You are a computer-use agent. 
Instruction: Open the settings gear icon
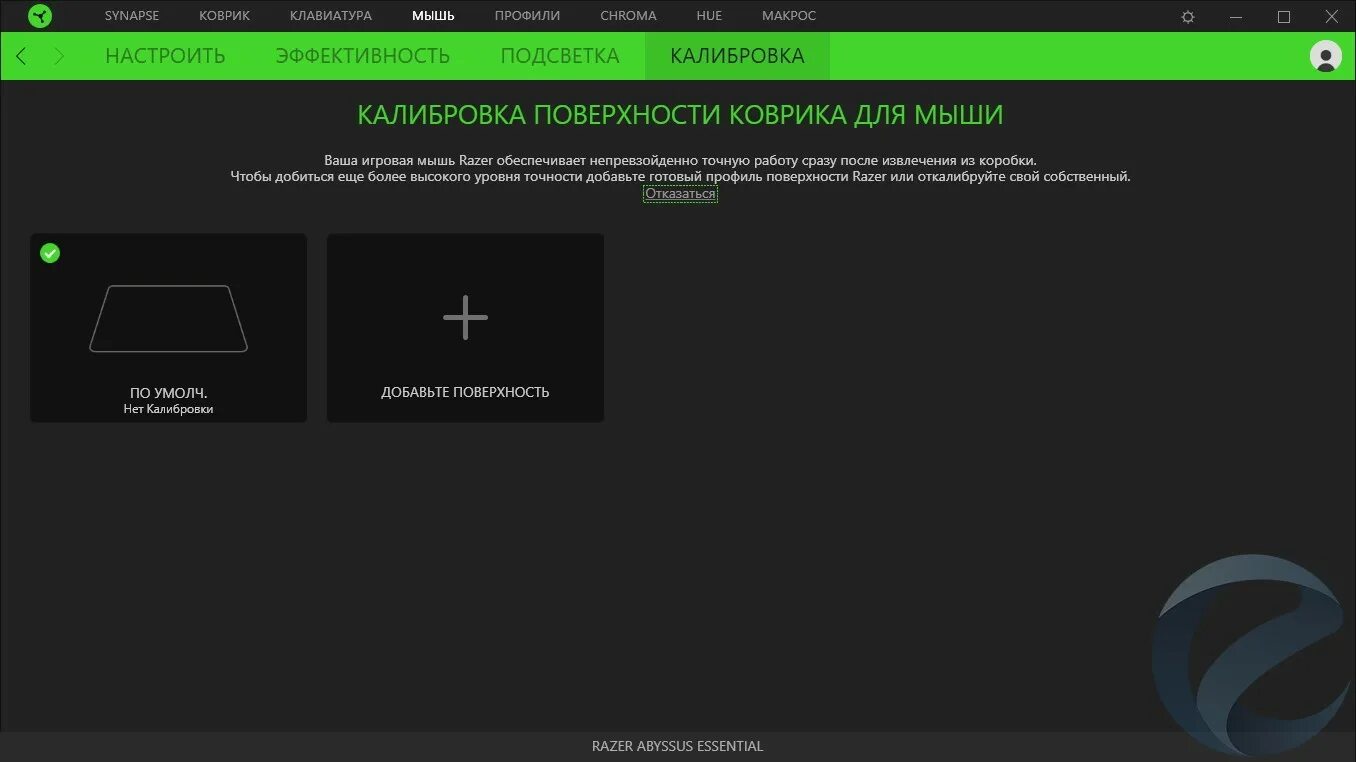click(1188, 17)
